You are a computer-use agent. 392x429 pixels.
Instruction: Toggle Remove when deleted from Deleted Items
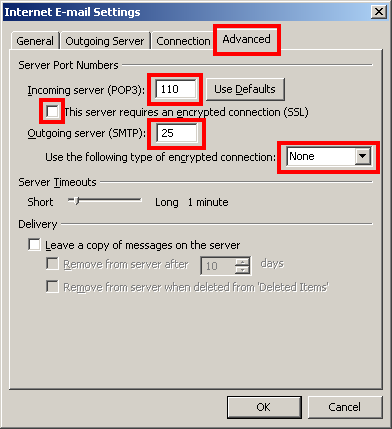pos(52,287)
